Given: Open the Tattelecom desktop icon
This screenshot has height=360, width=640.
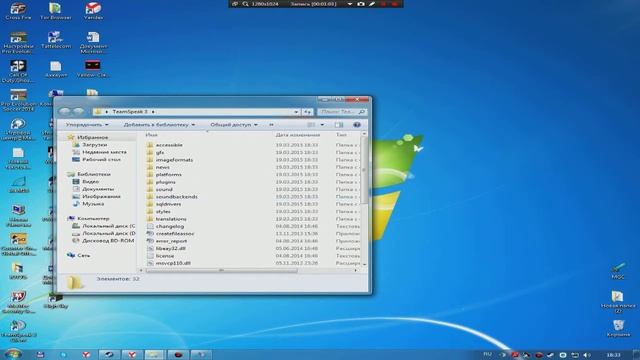Looking at the screenshot, I should coord(56,40).
